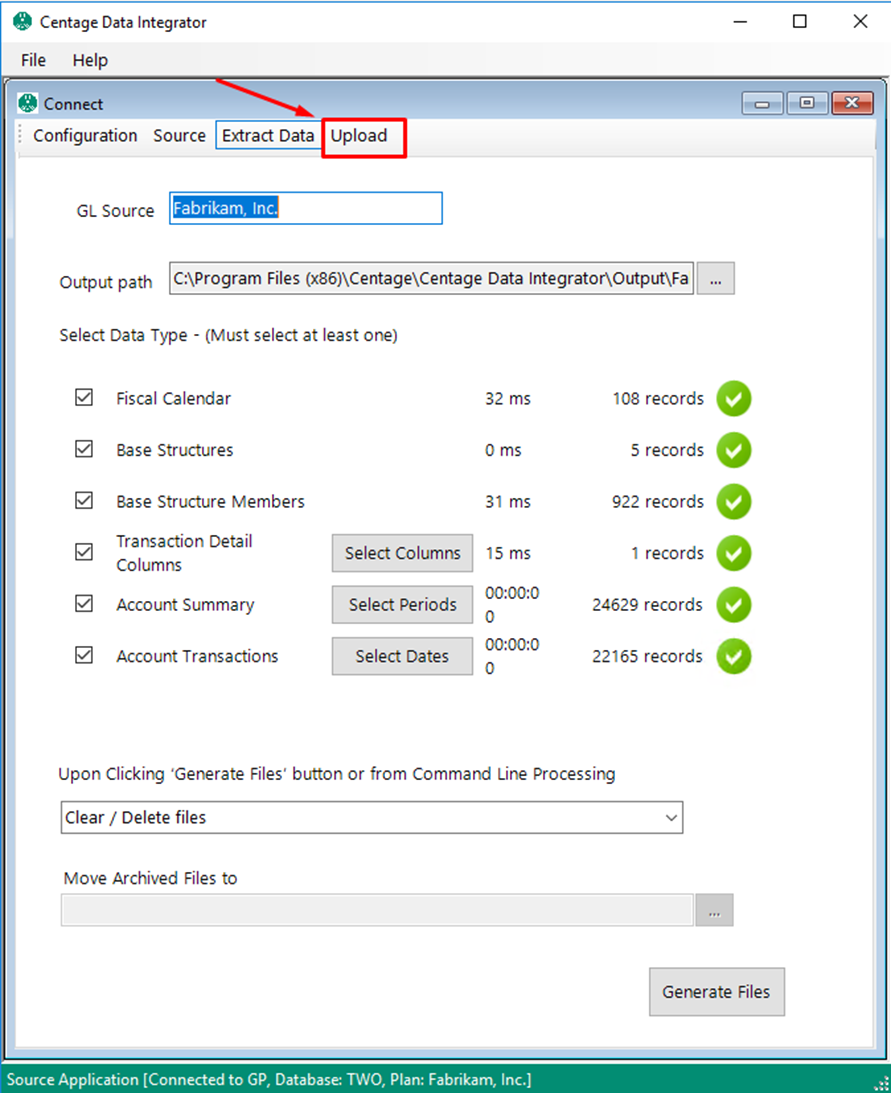Click the Base Structure Members green checkmark

(x=733, y=502)
